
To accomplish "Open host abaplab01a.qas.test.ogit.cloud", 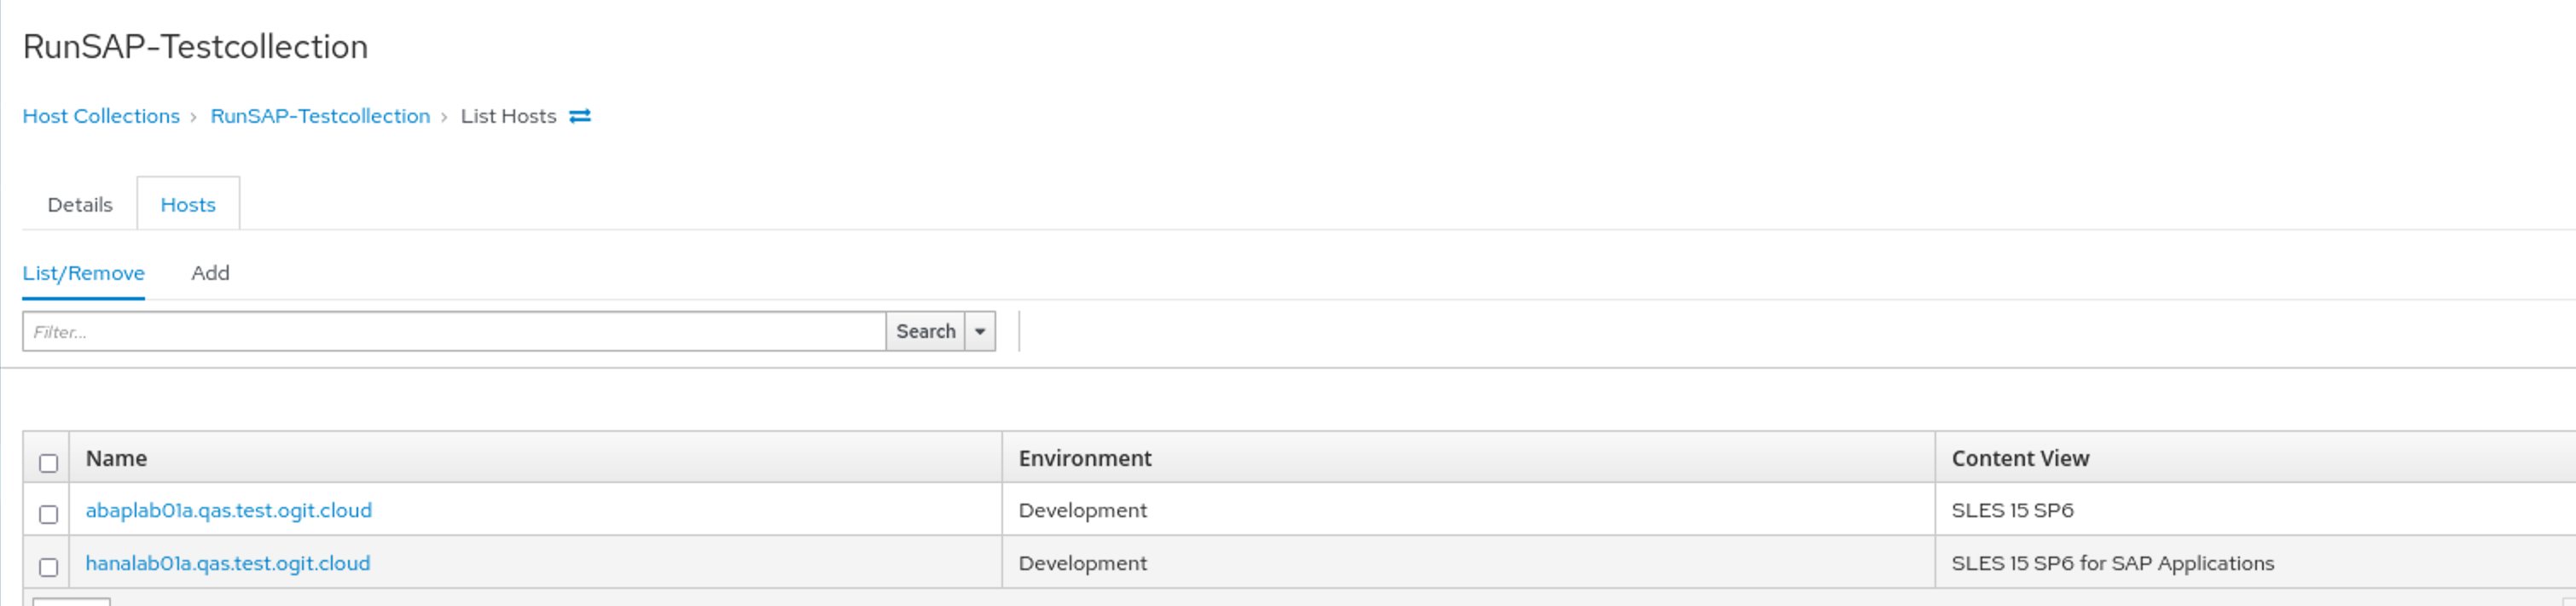I will pos(229,511).
